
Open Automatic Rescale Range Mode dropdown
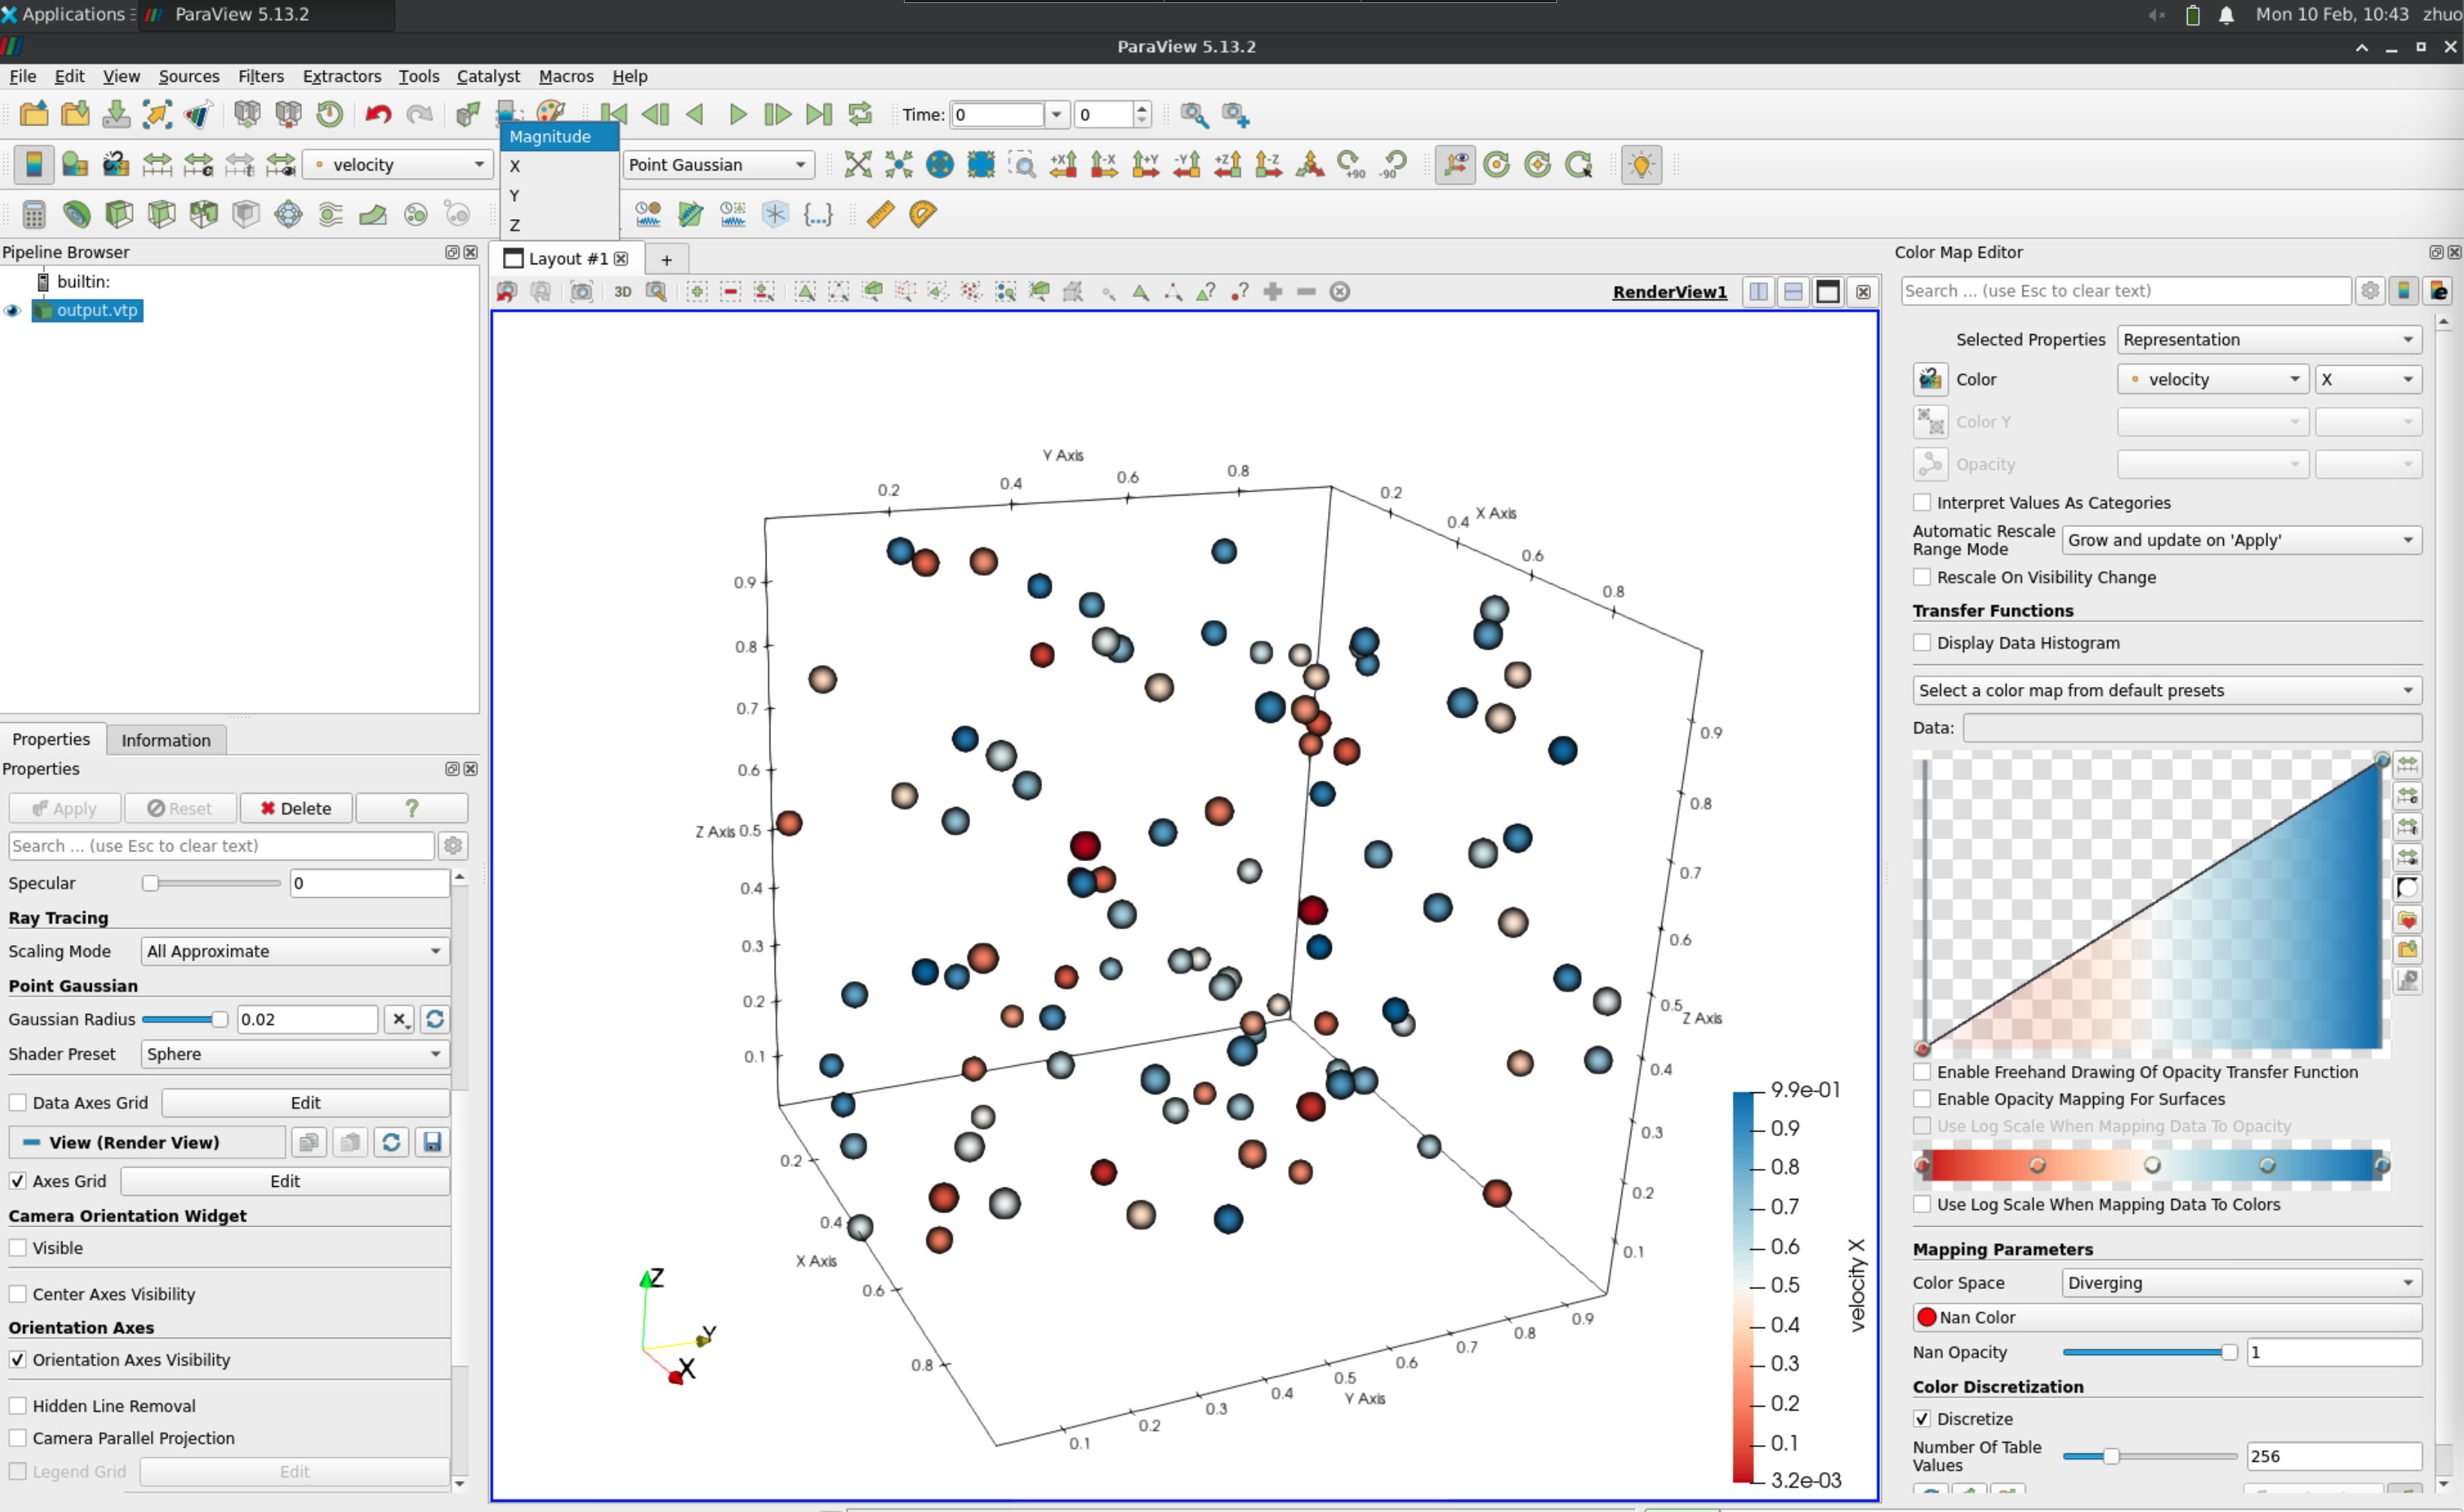[x=2242, y=540]
